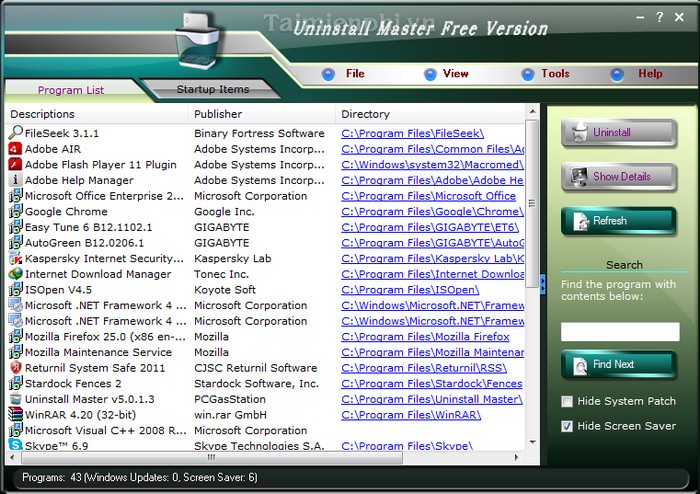Image resolution: width=700 pixels, height=494 pixels.
Task: Click the Microsoft Office Enterprise row icon
Action: pyautogui.click(x=16, y=195)
